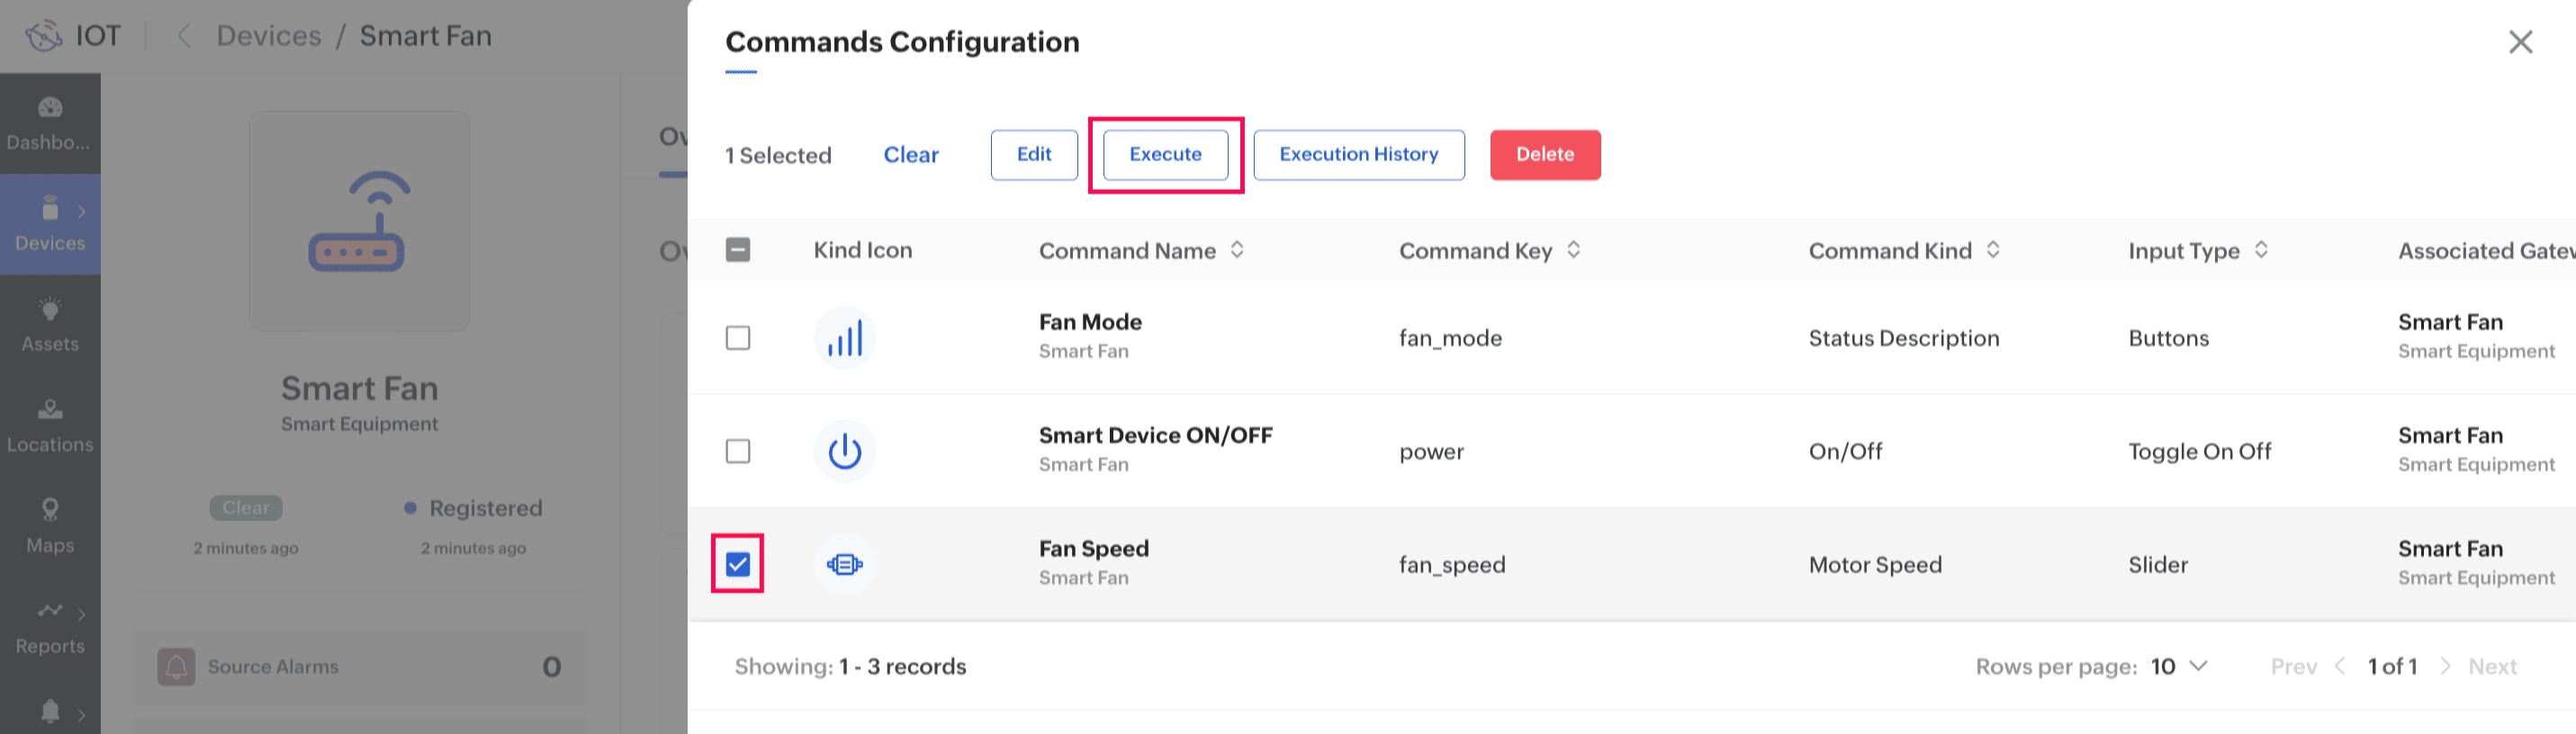Click the power icon for Smart Device ON/OFF
Screen dimensions: 2576x734
[x=844, y=451]
